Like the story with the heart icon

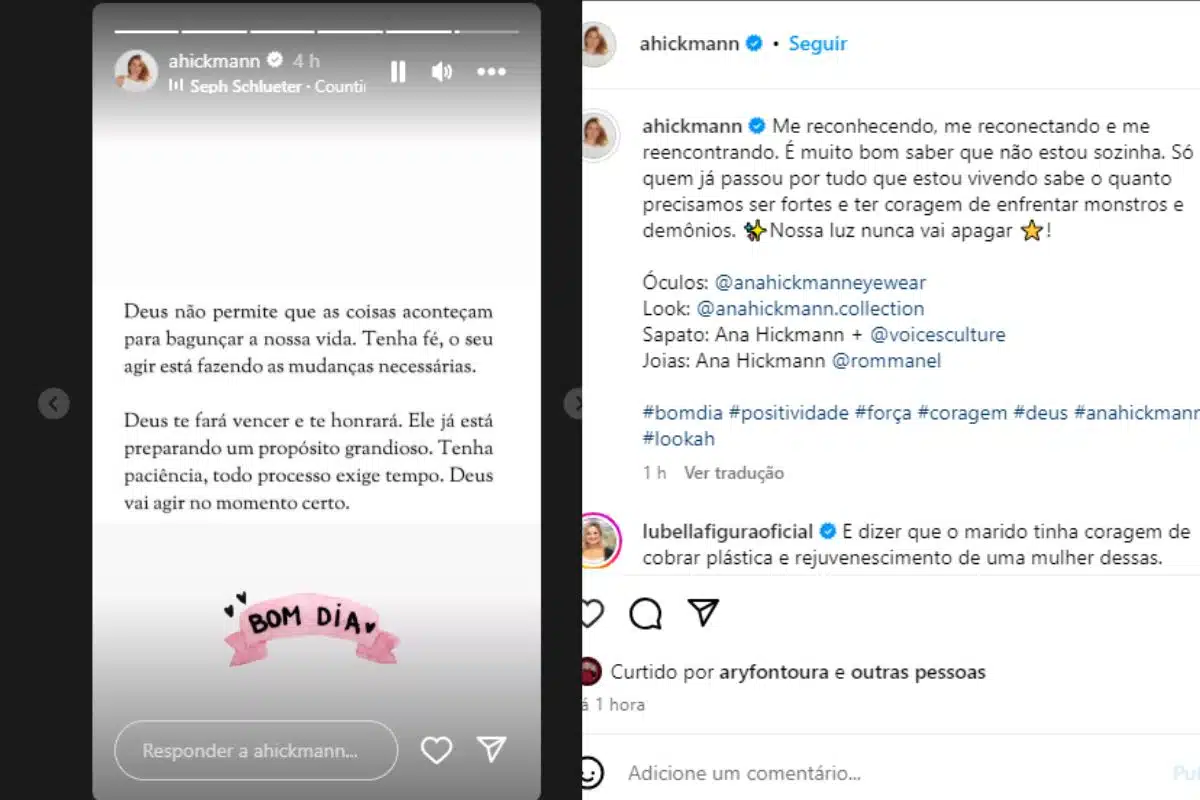[436, 750]
